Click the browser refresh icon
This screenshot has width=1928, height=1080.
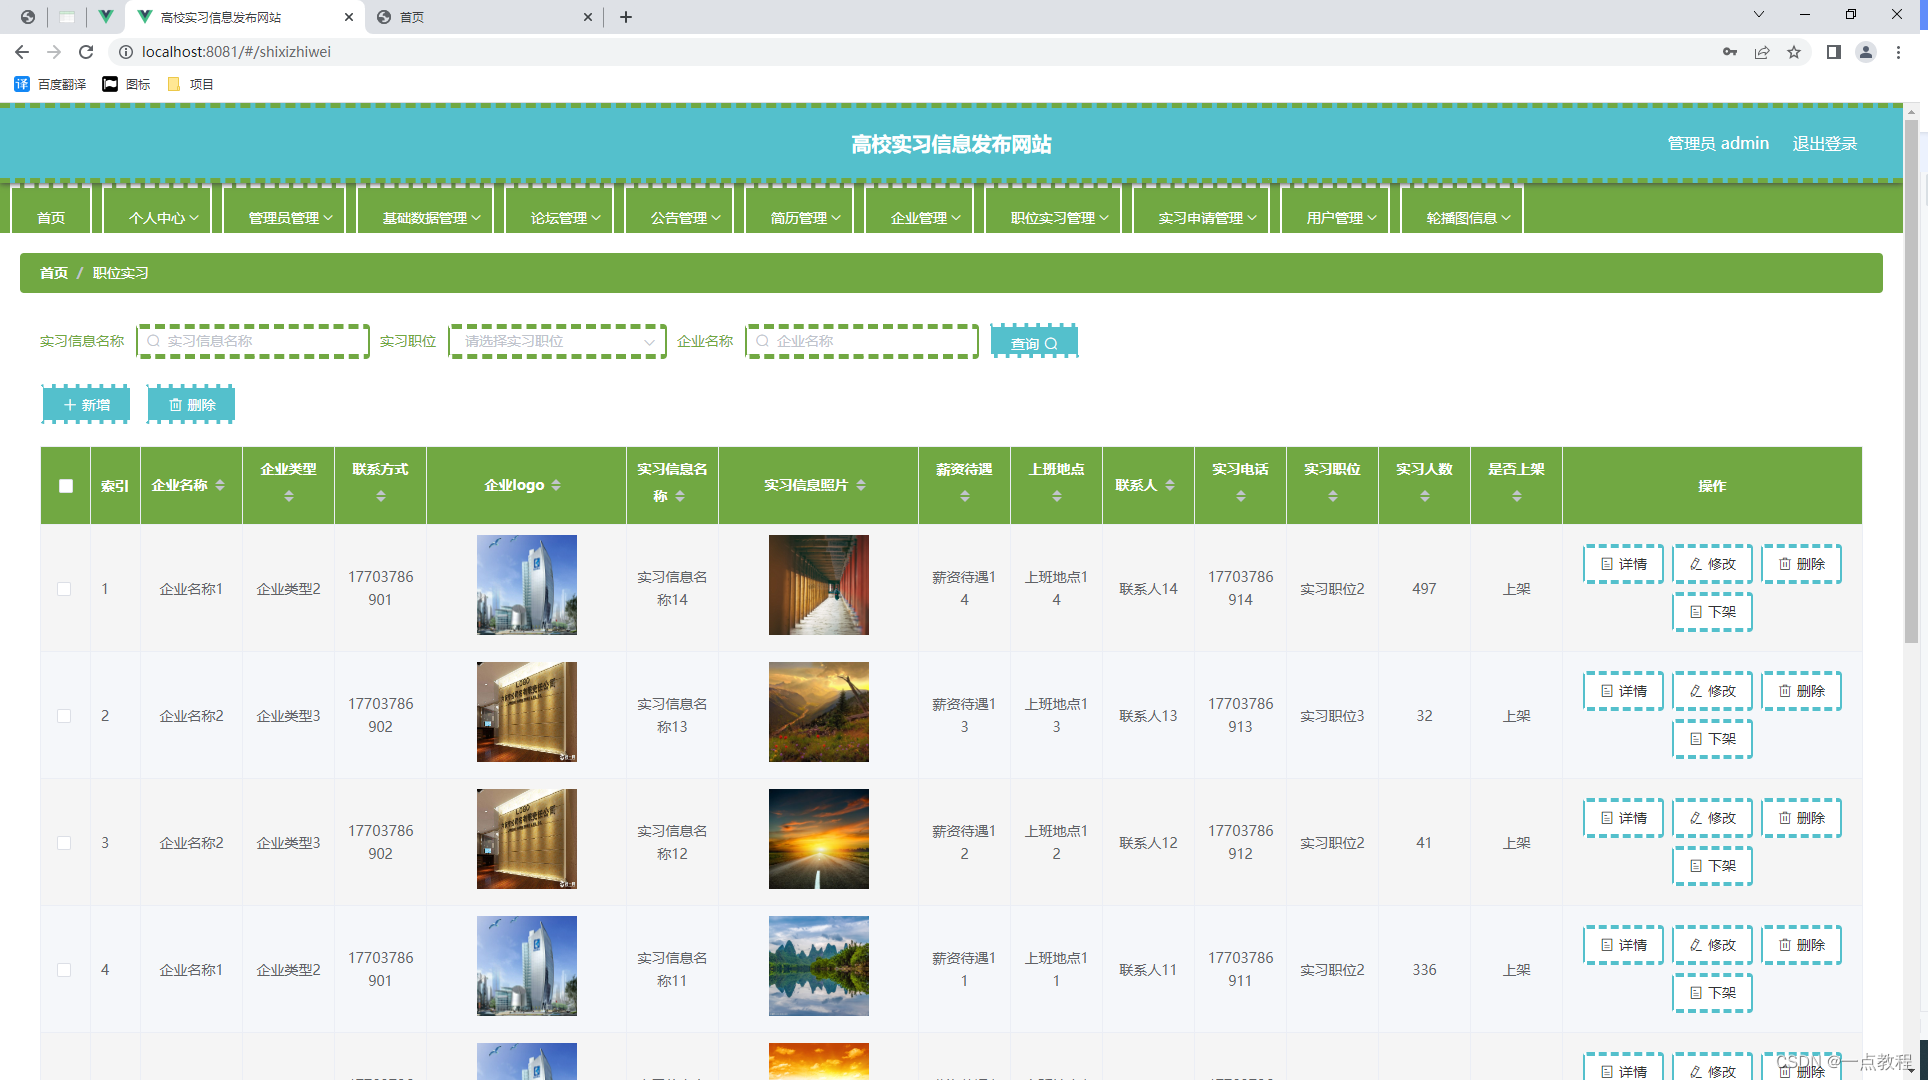click(86, 51)
